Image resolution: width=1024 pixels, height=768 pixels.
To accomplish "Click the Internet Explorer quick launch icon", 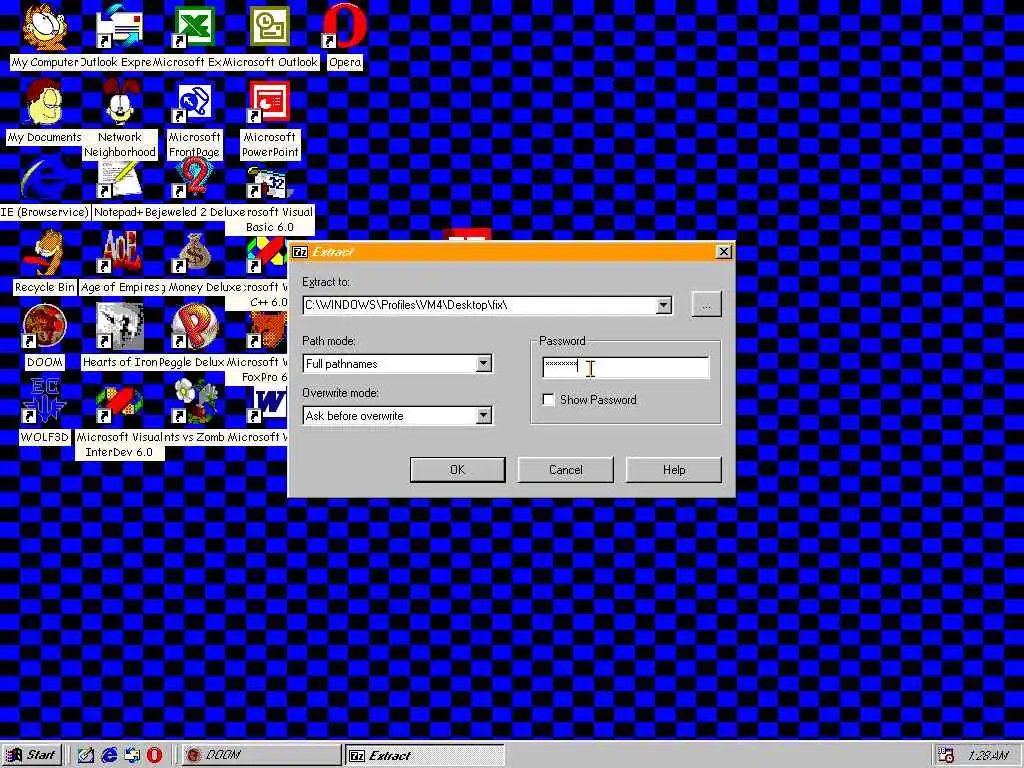I will tap(109, 755).
